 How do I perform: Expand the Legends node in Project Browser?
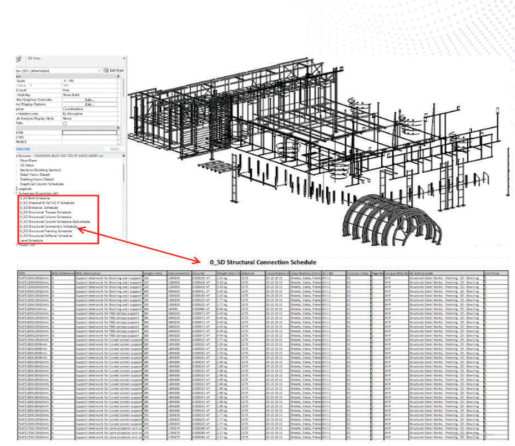[17, 189]
